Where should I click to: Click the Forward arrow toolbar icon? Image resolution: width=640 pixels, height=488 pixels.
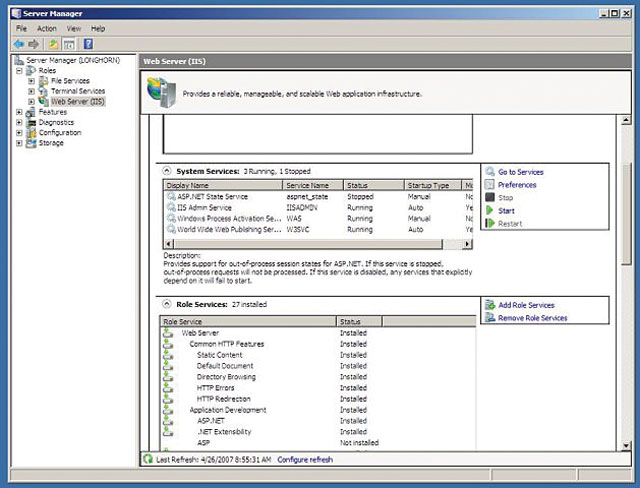[34, 44]
